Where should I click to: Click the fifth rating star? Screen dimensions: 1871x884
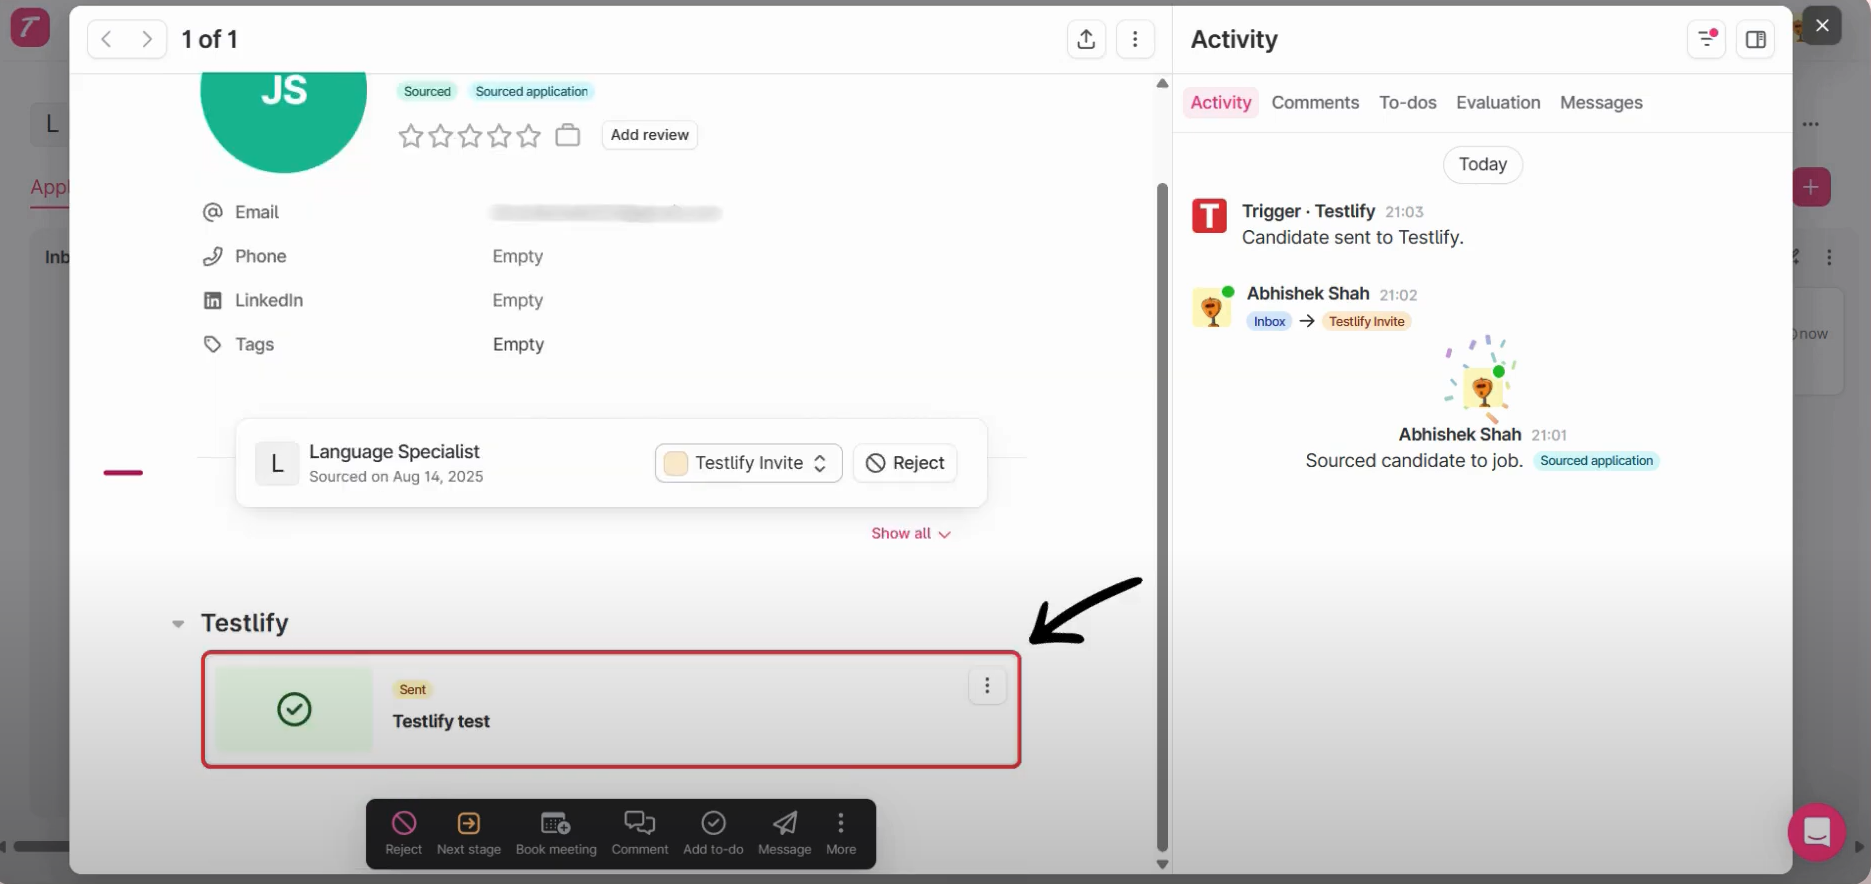tap(529, 135)
